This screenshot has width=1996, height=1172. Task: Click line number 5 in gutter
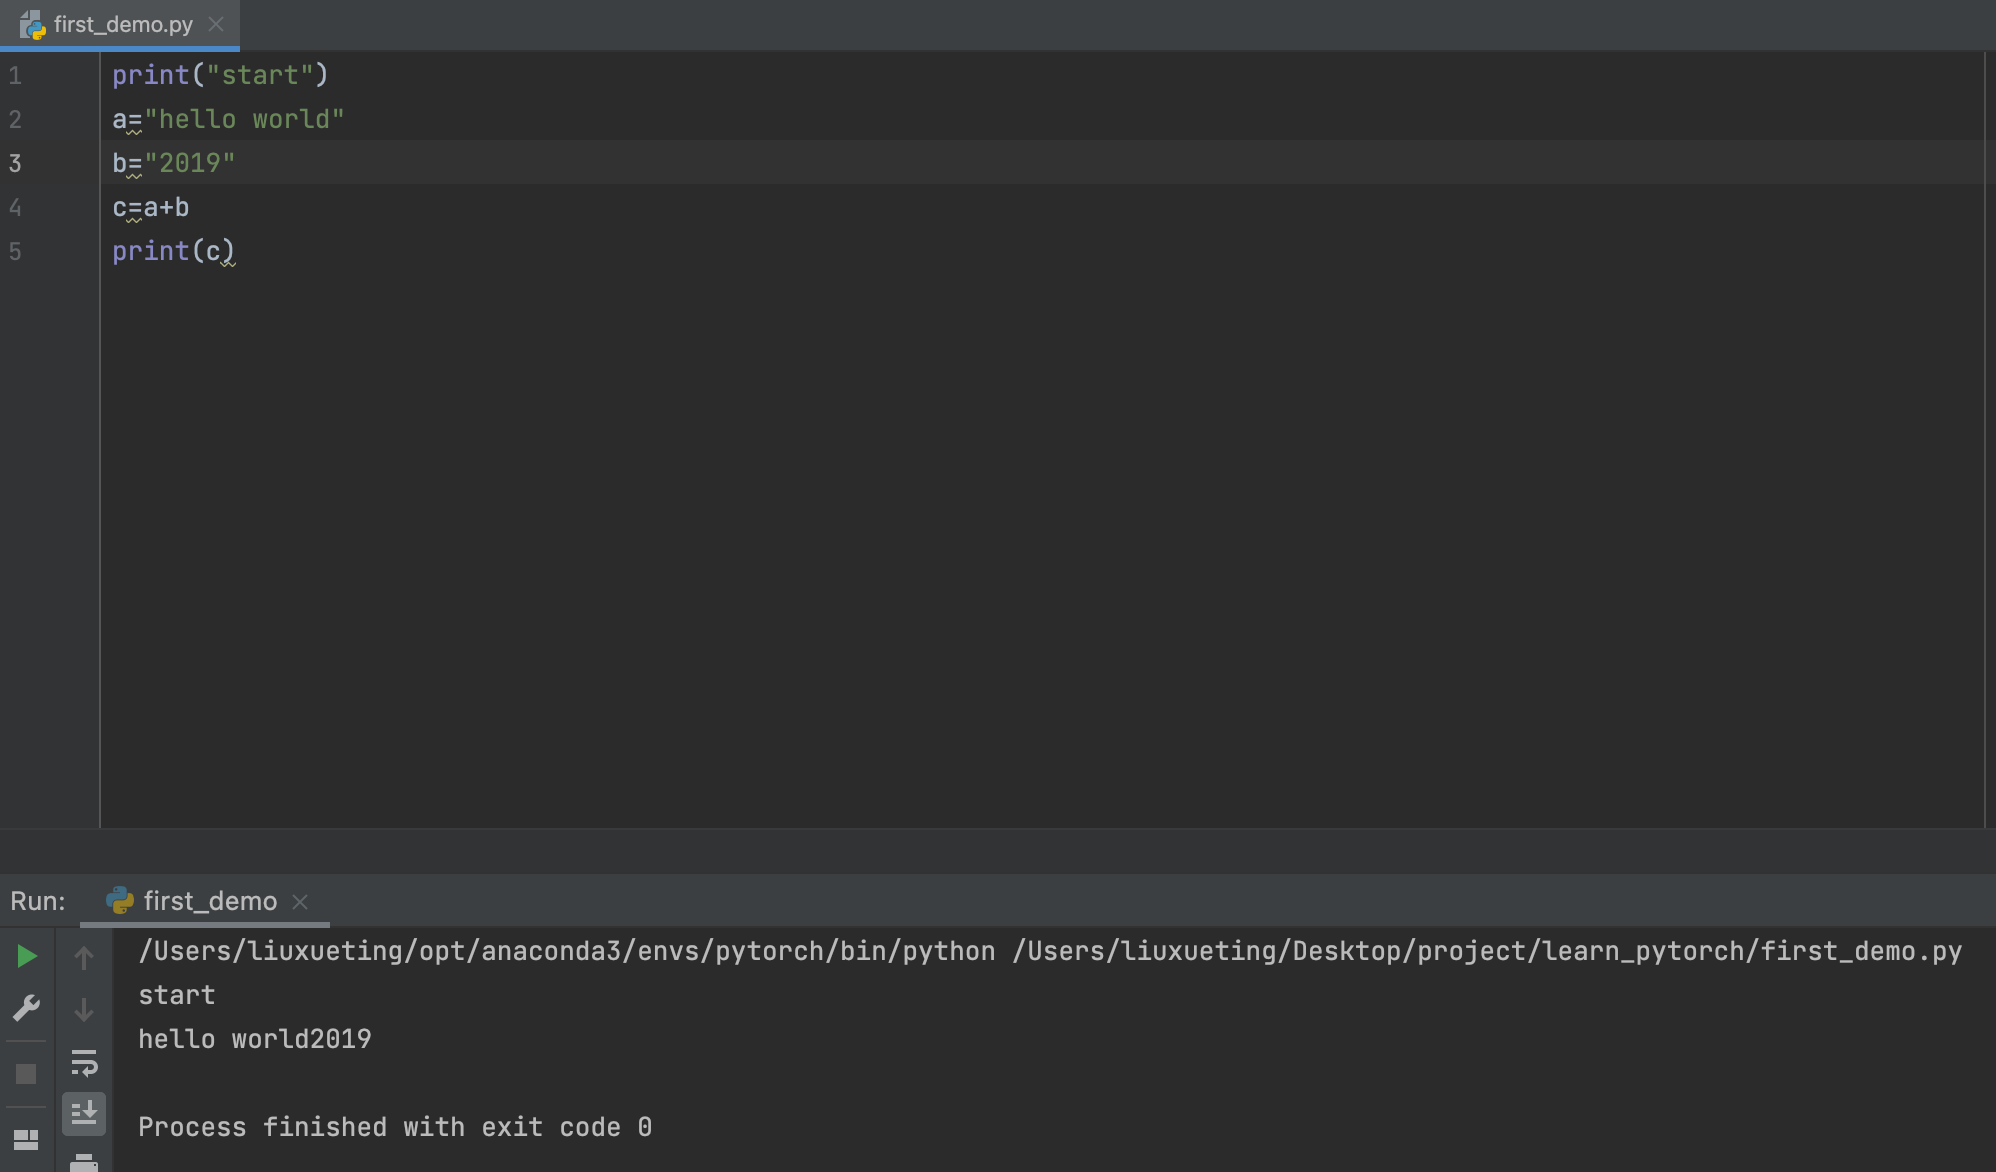tap(15, 252)
